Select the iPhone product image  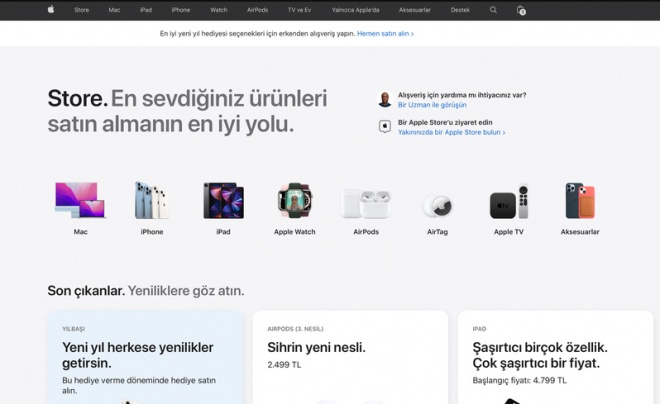(x=152, y=200)
